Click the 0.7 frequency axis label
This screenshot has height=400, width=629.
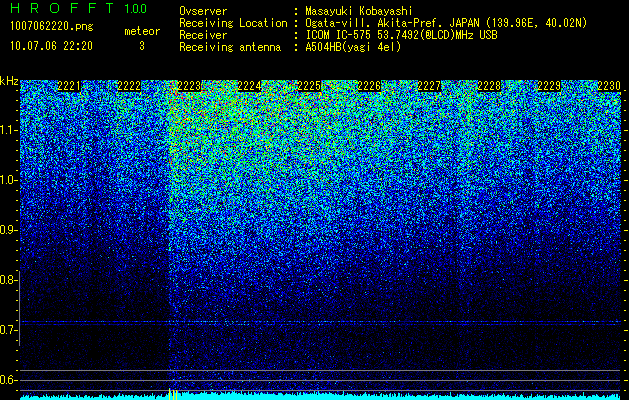click(x=9, y=330)
